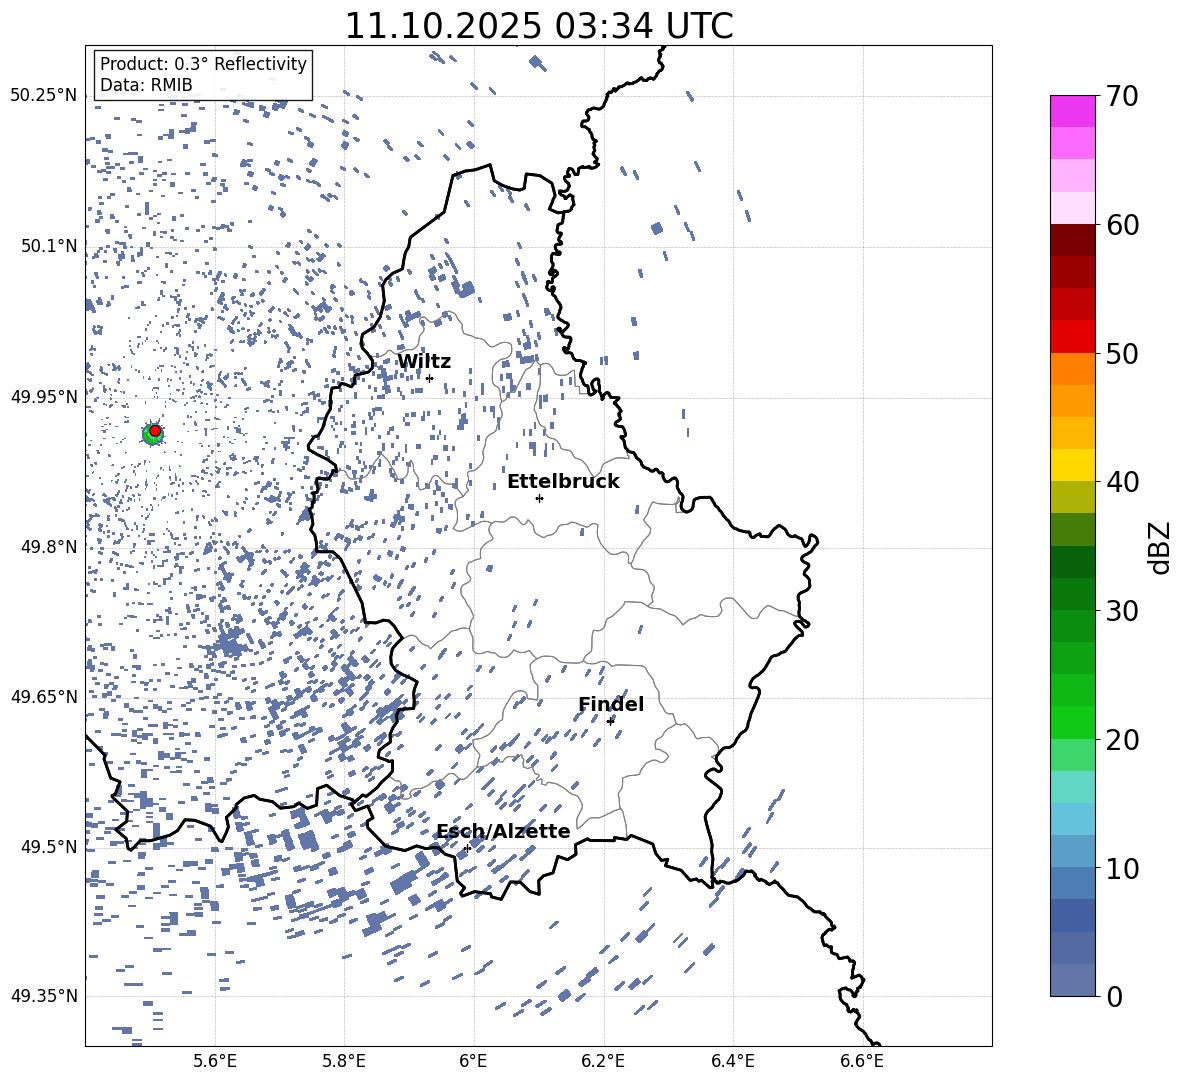The height and width of the screenshot is (1081, 1184).
Task: Click the bright red colorbar segment above 50
Action: click(1072, 337)
